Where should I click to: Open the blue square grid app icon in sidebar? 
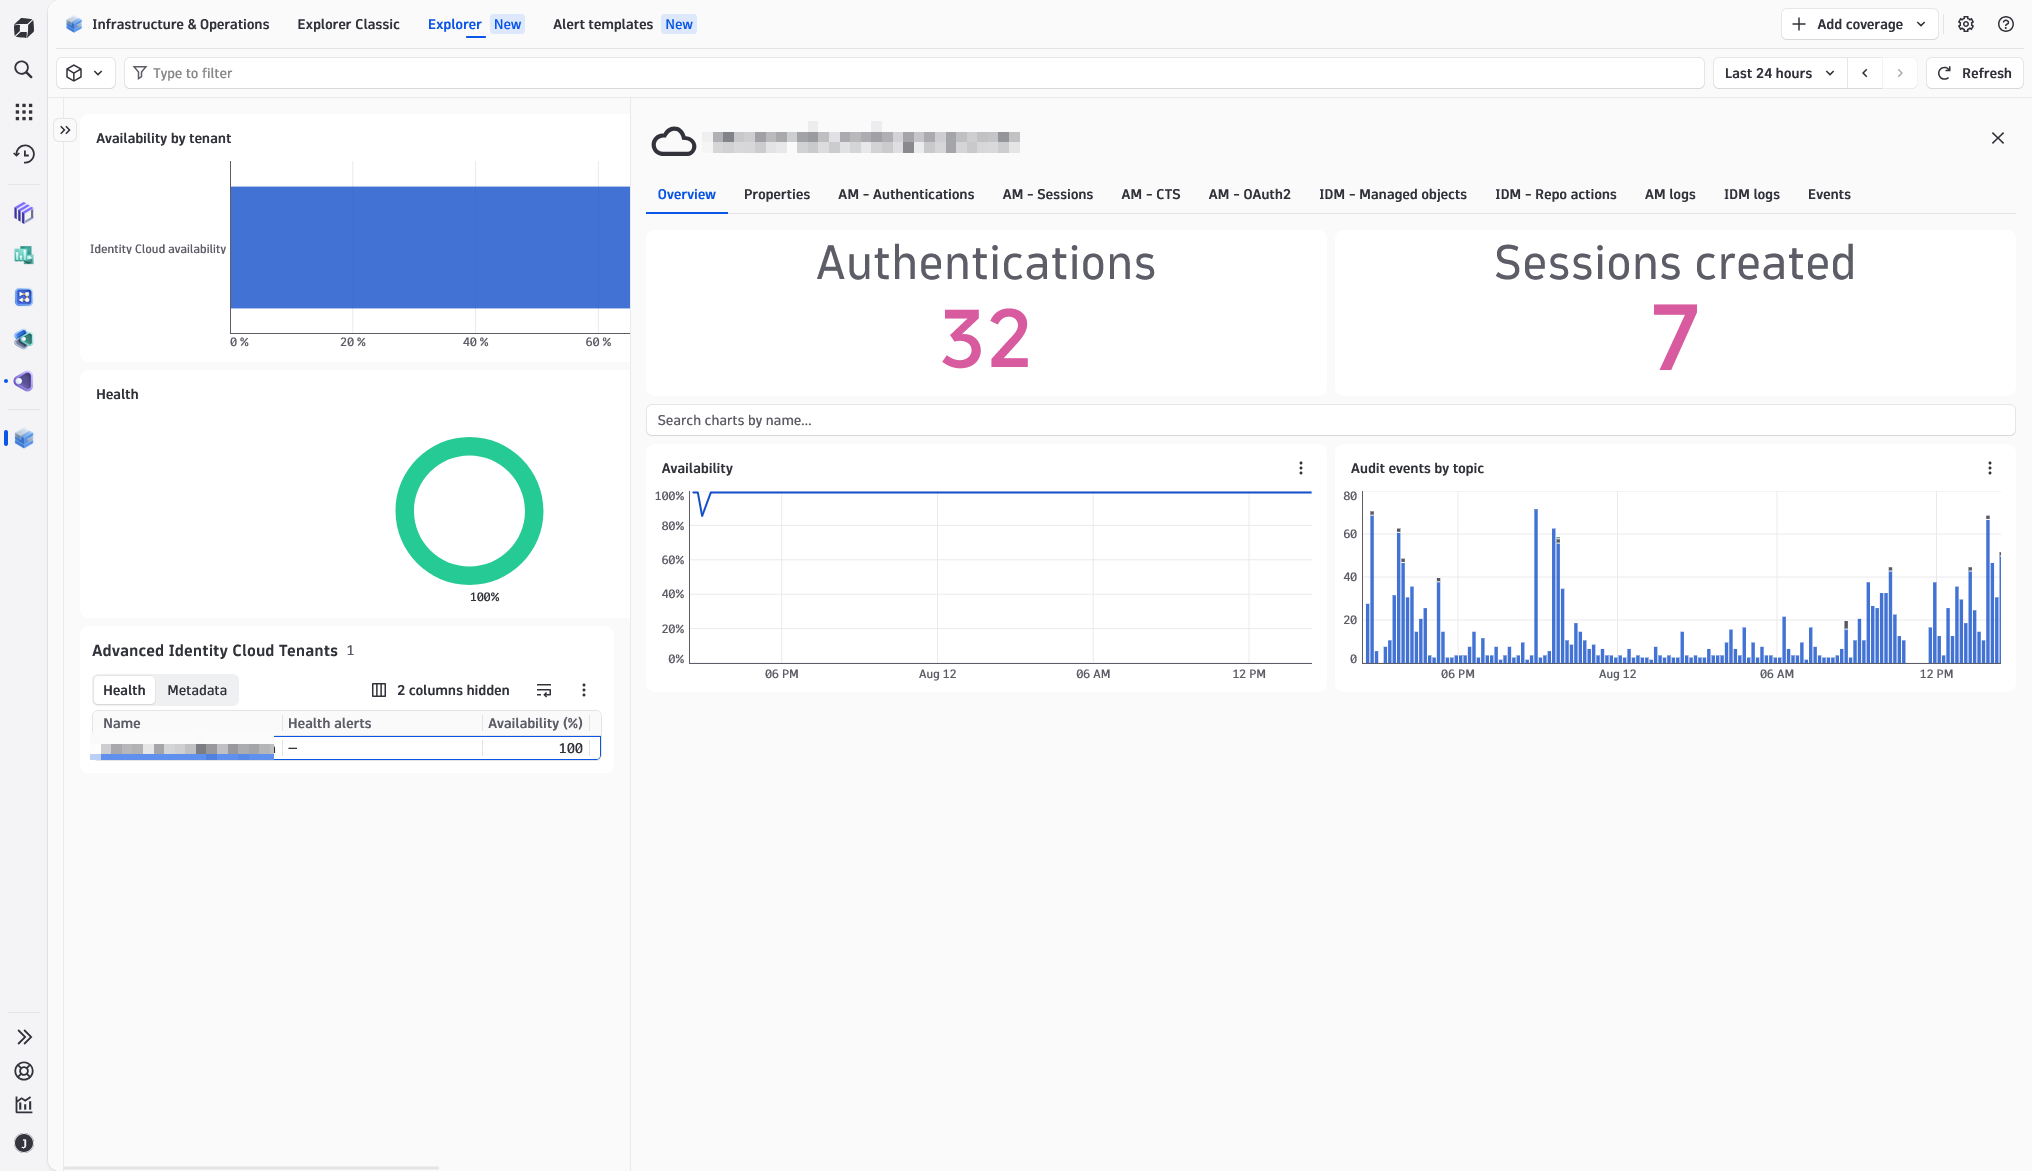[x=24, y=297]
